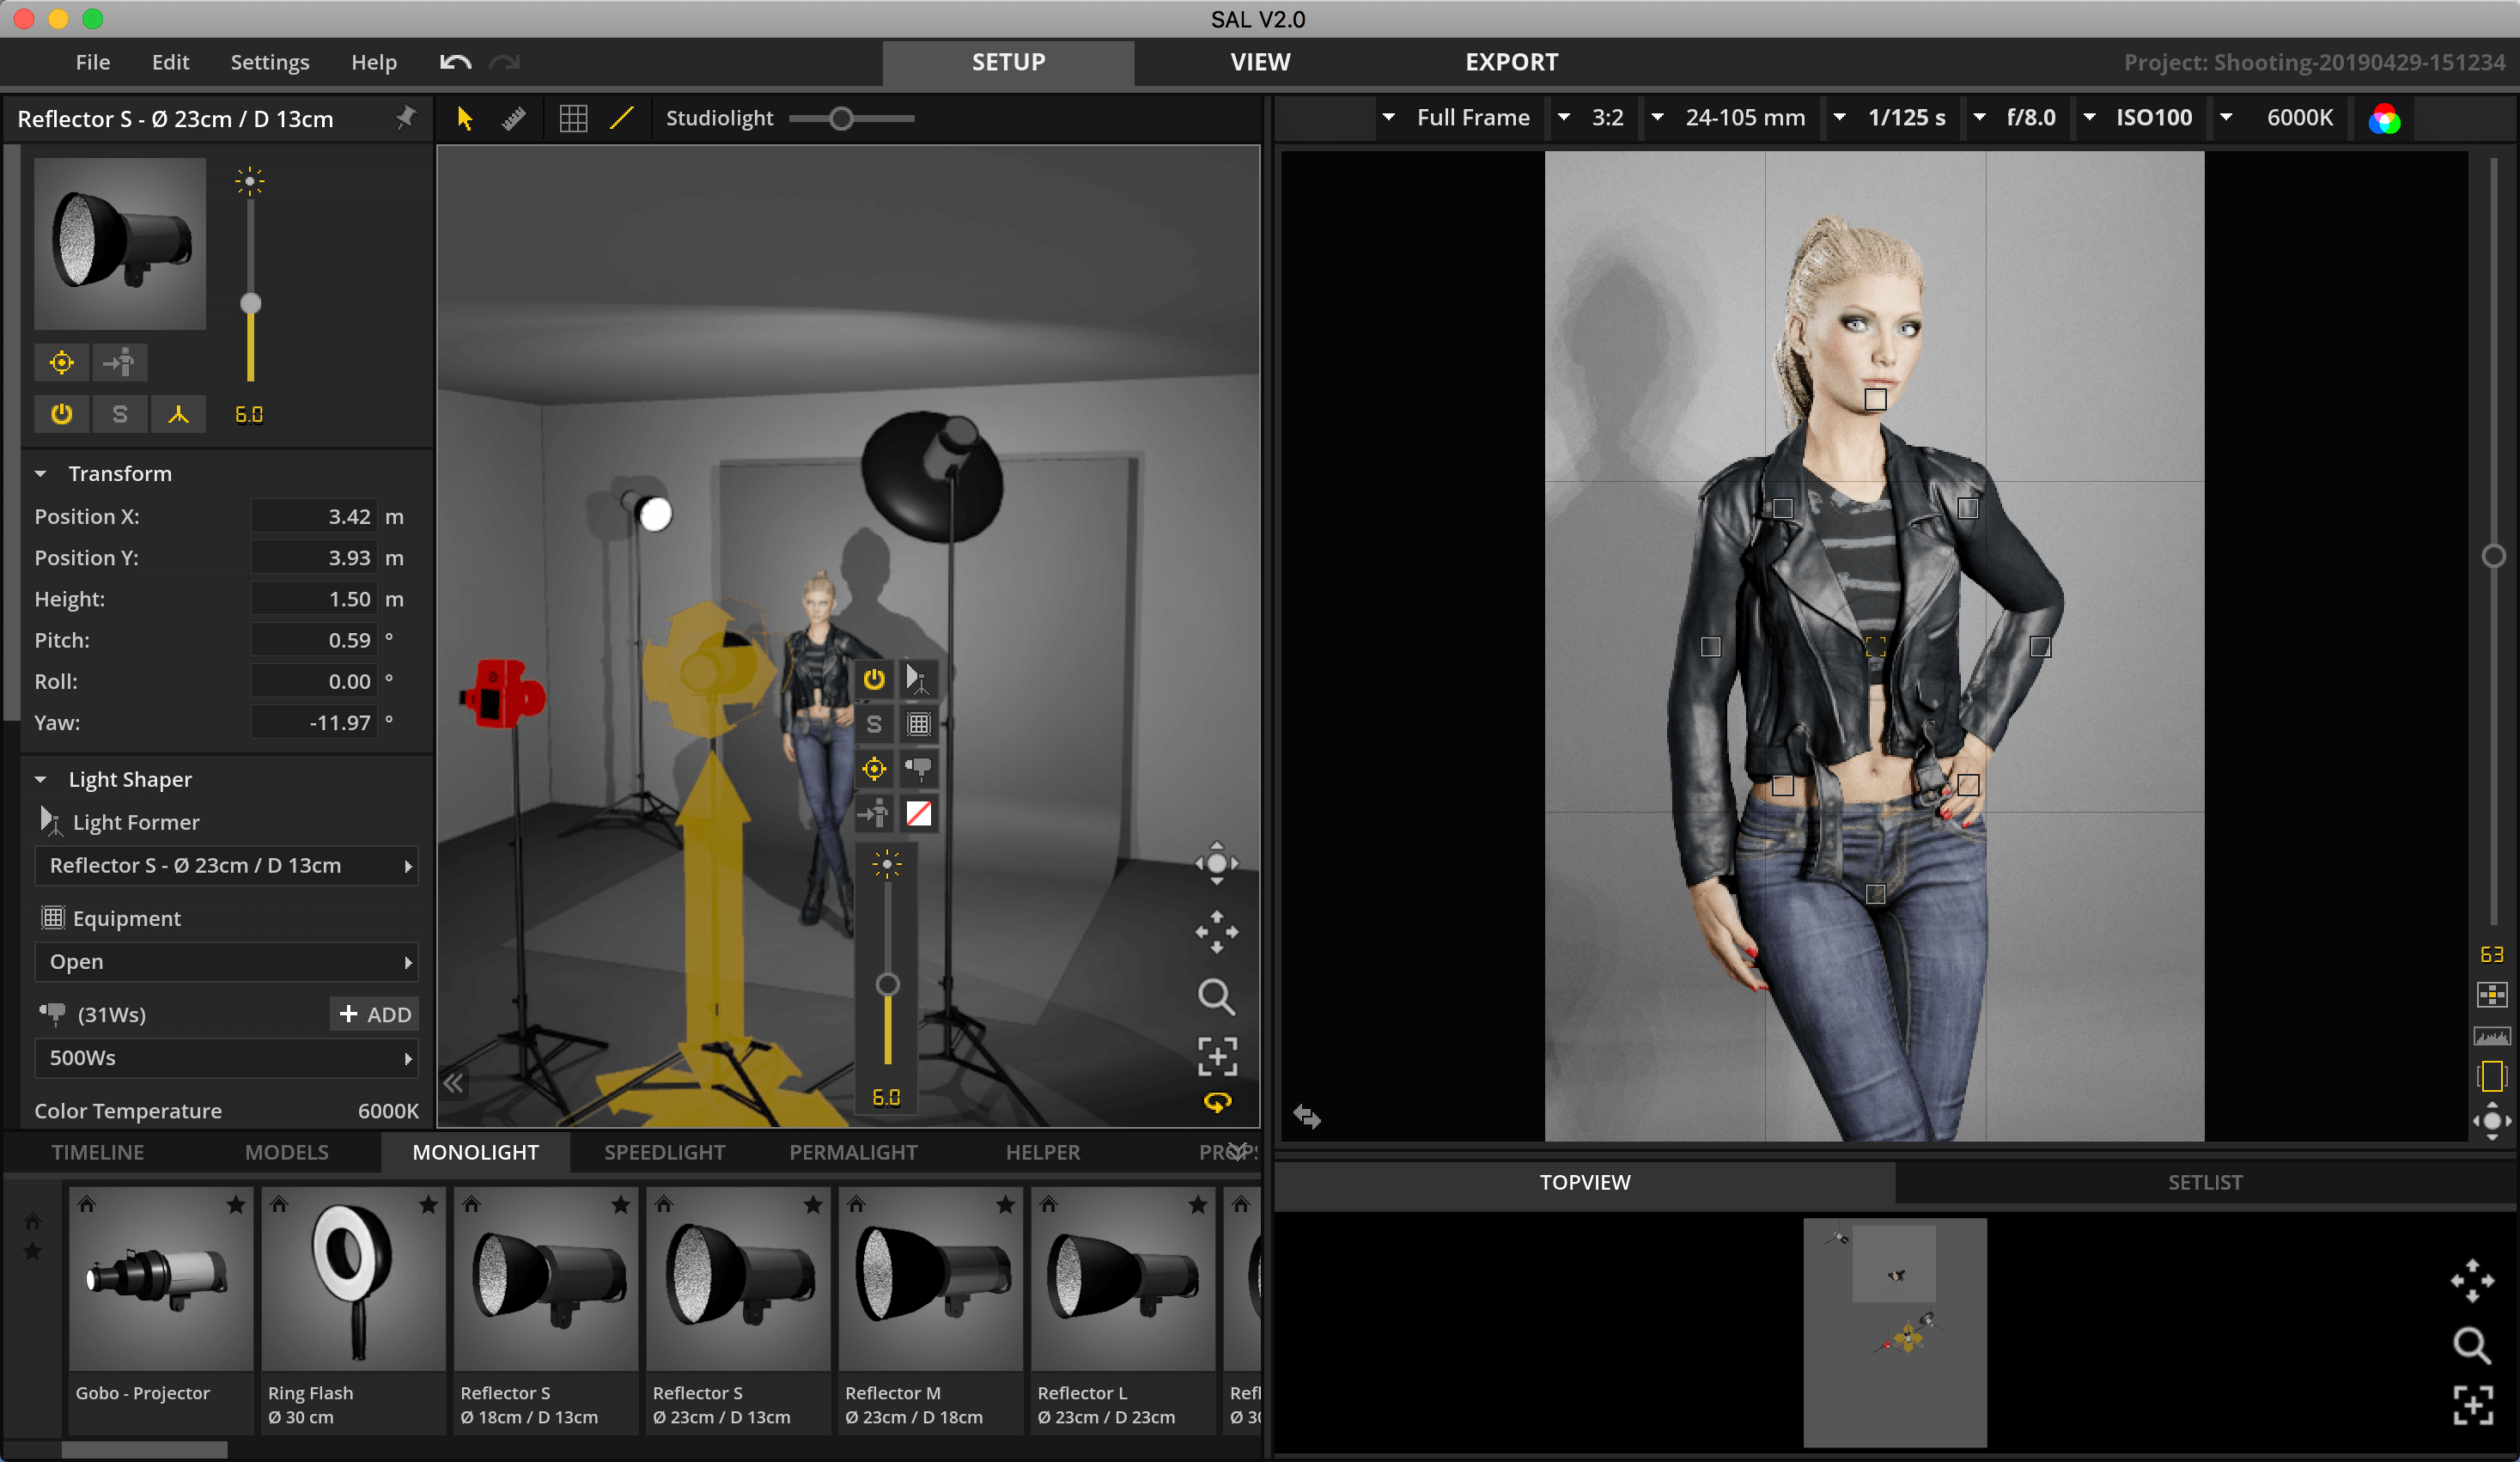Image resolution: width=2520 pixels, height=1462 pixels.
Task: Click equipment grid icon in viewport popup
Action: tap(918, 724)
